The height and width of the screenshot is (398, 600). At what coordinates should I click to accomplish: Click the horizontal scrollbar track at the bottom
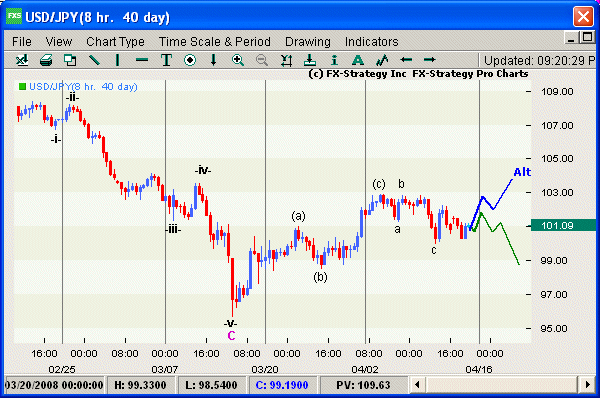[x=502, y=384]
